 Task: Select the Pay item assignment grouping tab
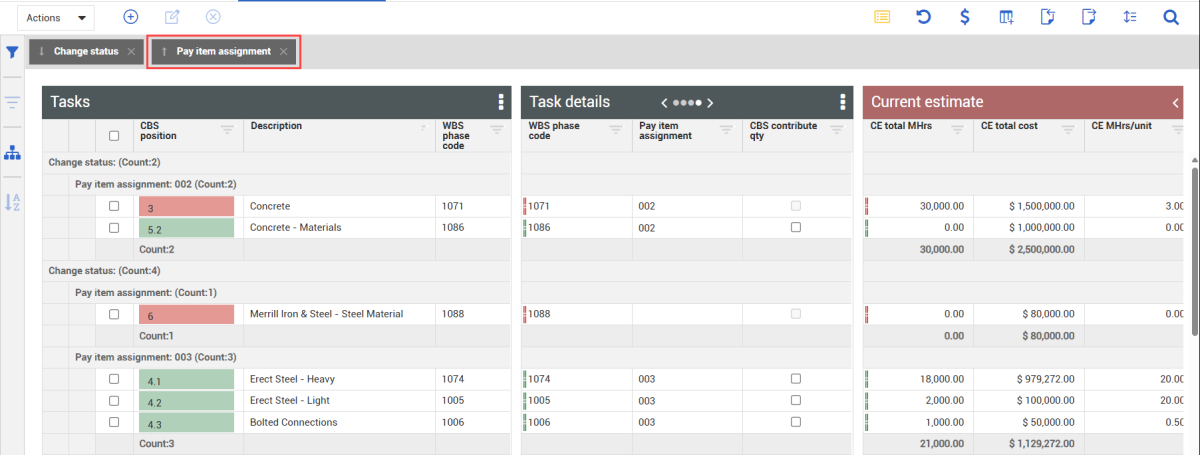pyautogui.click(x=223, y=52)
